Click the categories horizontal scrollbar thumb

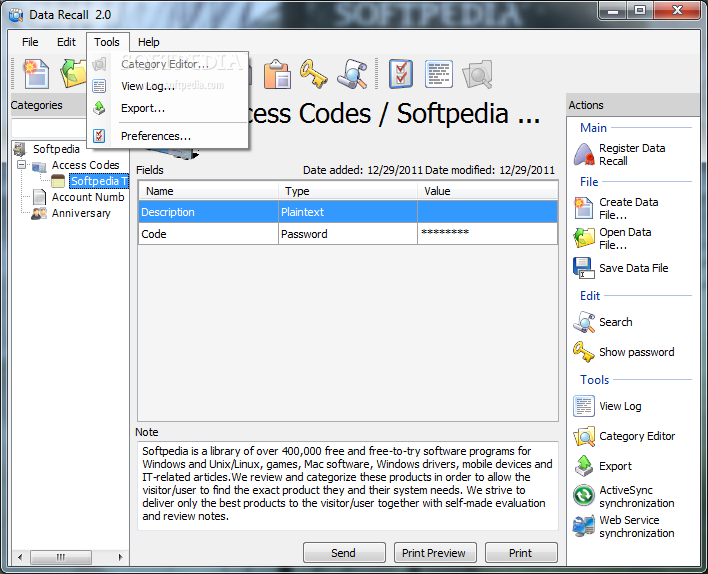point(61,557)
